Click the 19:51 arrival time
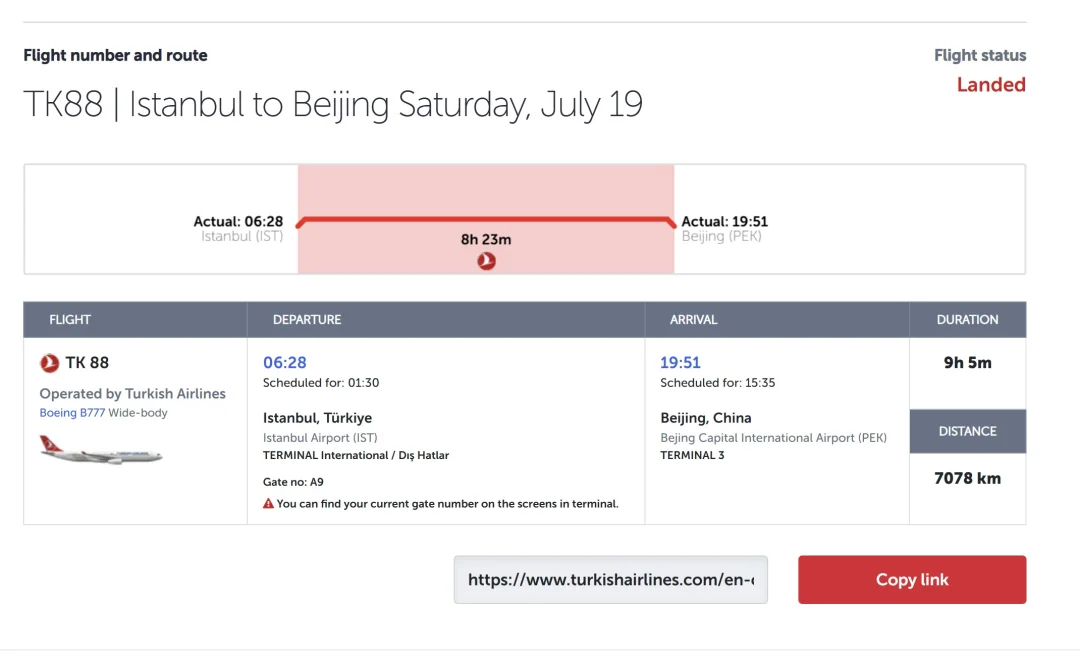 tap(680, 362)
